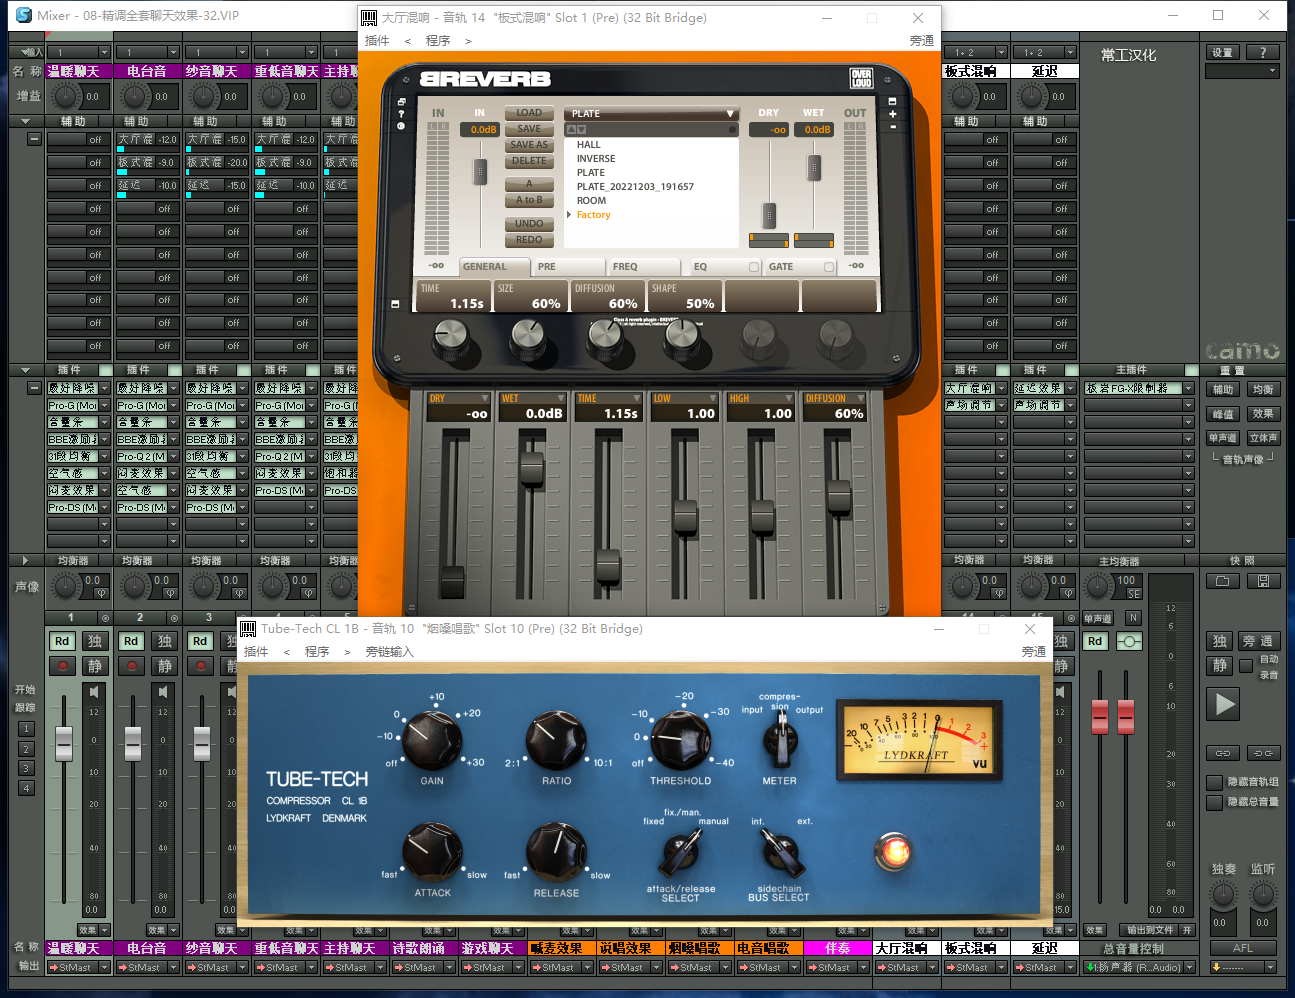Click the speaker monitor icon on channel 1
The image size is (1295, 998).
[94, 691]
